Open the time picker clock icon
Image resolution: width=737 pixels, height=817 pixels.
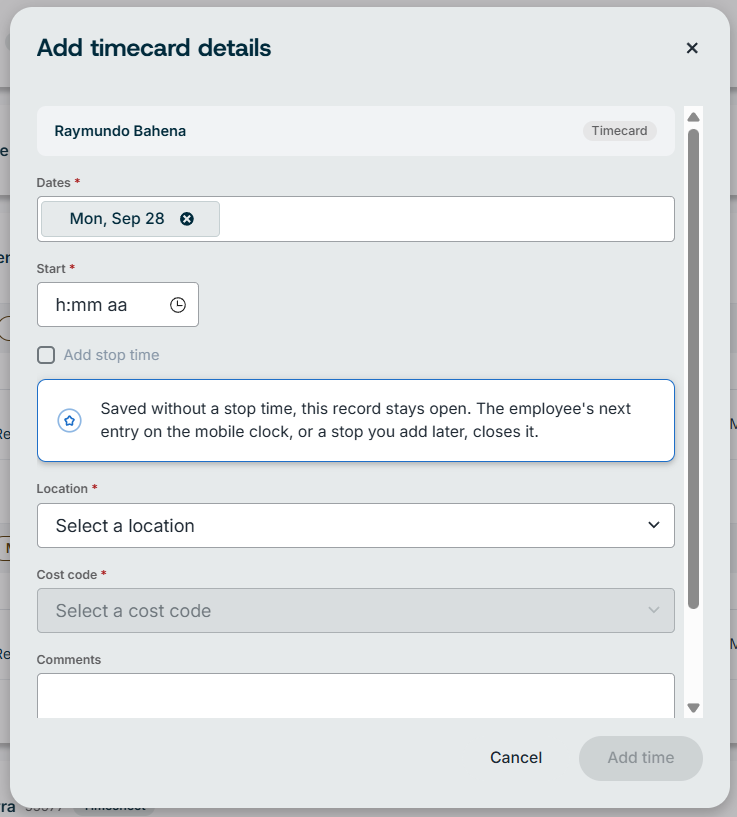[178, 305]
